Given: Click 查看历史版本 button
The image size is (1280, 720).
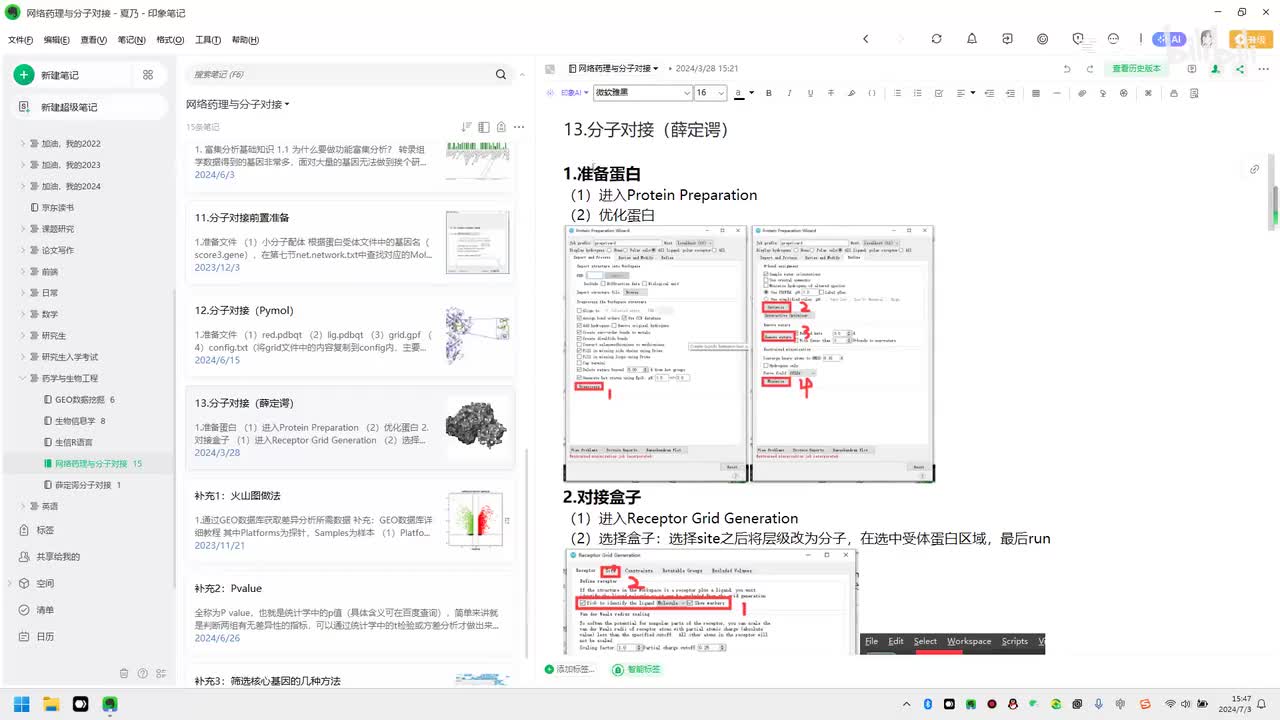Looking at the screenshot, I should 1136,68.
